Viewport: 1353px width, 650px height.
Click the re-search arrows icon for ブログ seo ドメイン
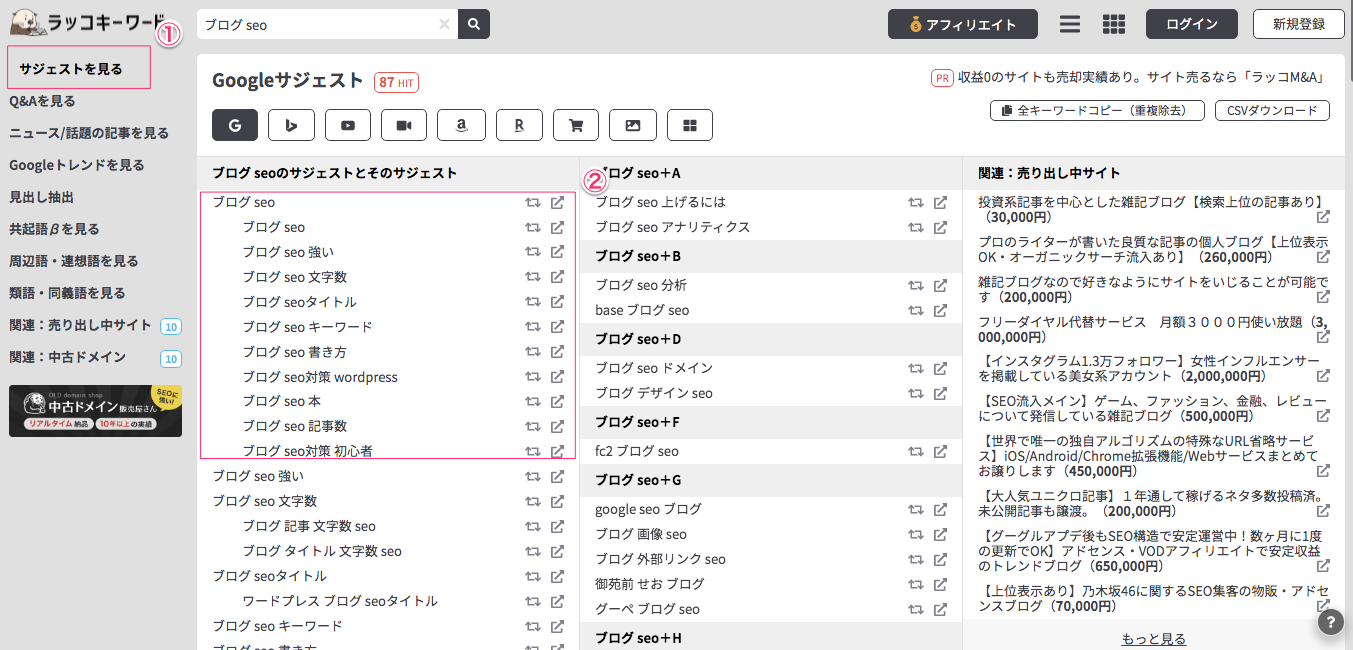(x=916, y=368)
